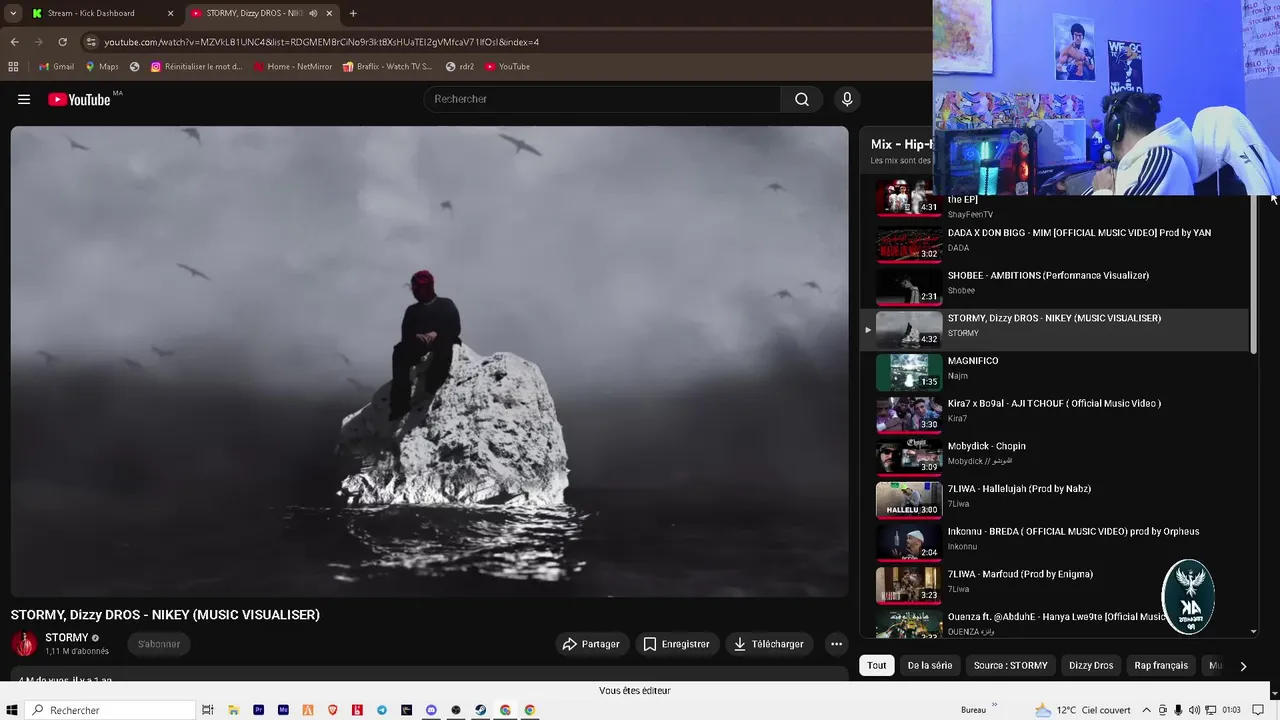The width and height of the screenshot is (1280, 720).
Task: Mute the YouTube tab audio icon
Action: [x=313, y=14]
